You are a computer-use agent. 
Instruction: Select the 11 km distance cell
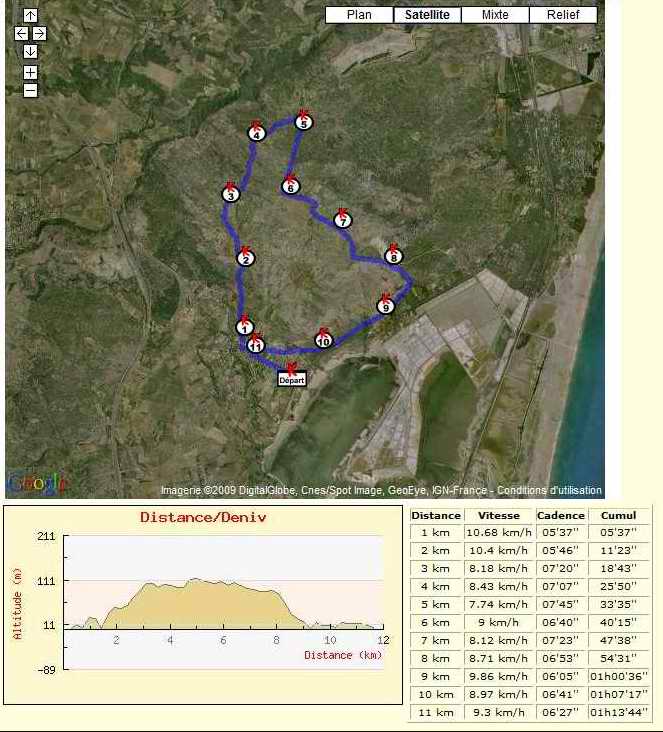coord(436,712)
